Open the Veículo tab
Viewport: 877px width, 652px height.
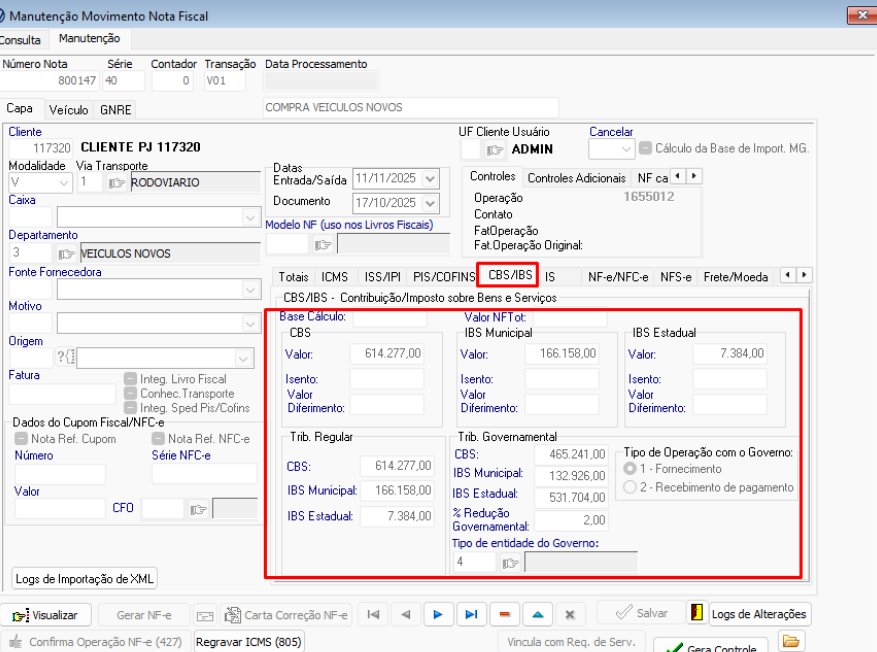[x=68, y=110]
